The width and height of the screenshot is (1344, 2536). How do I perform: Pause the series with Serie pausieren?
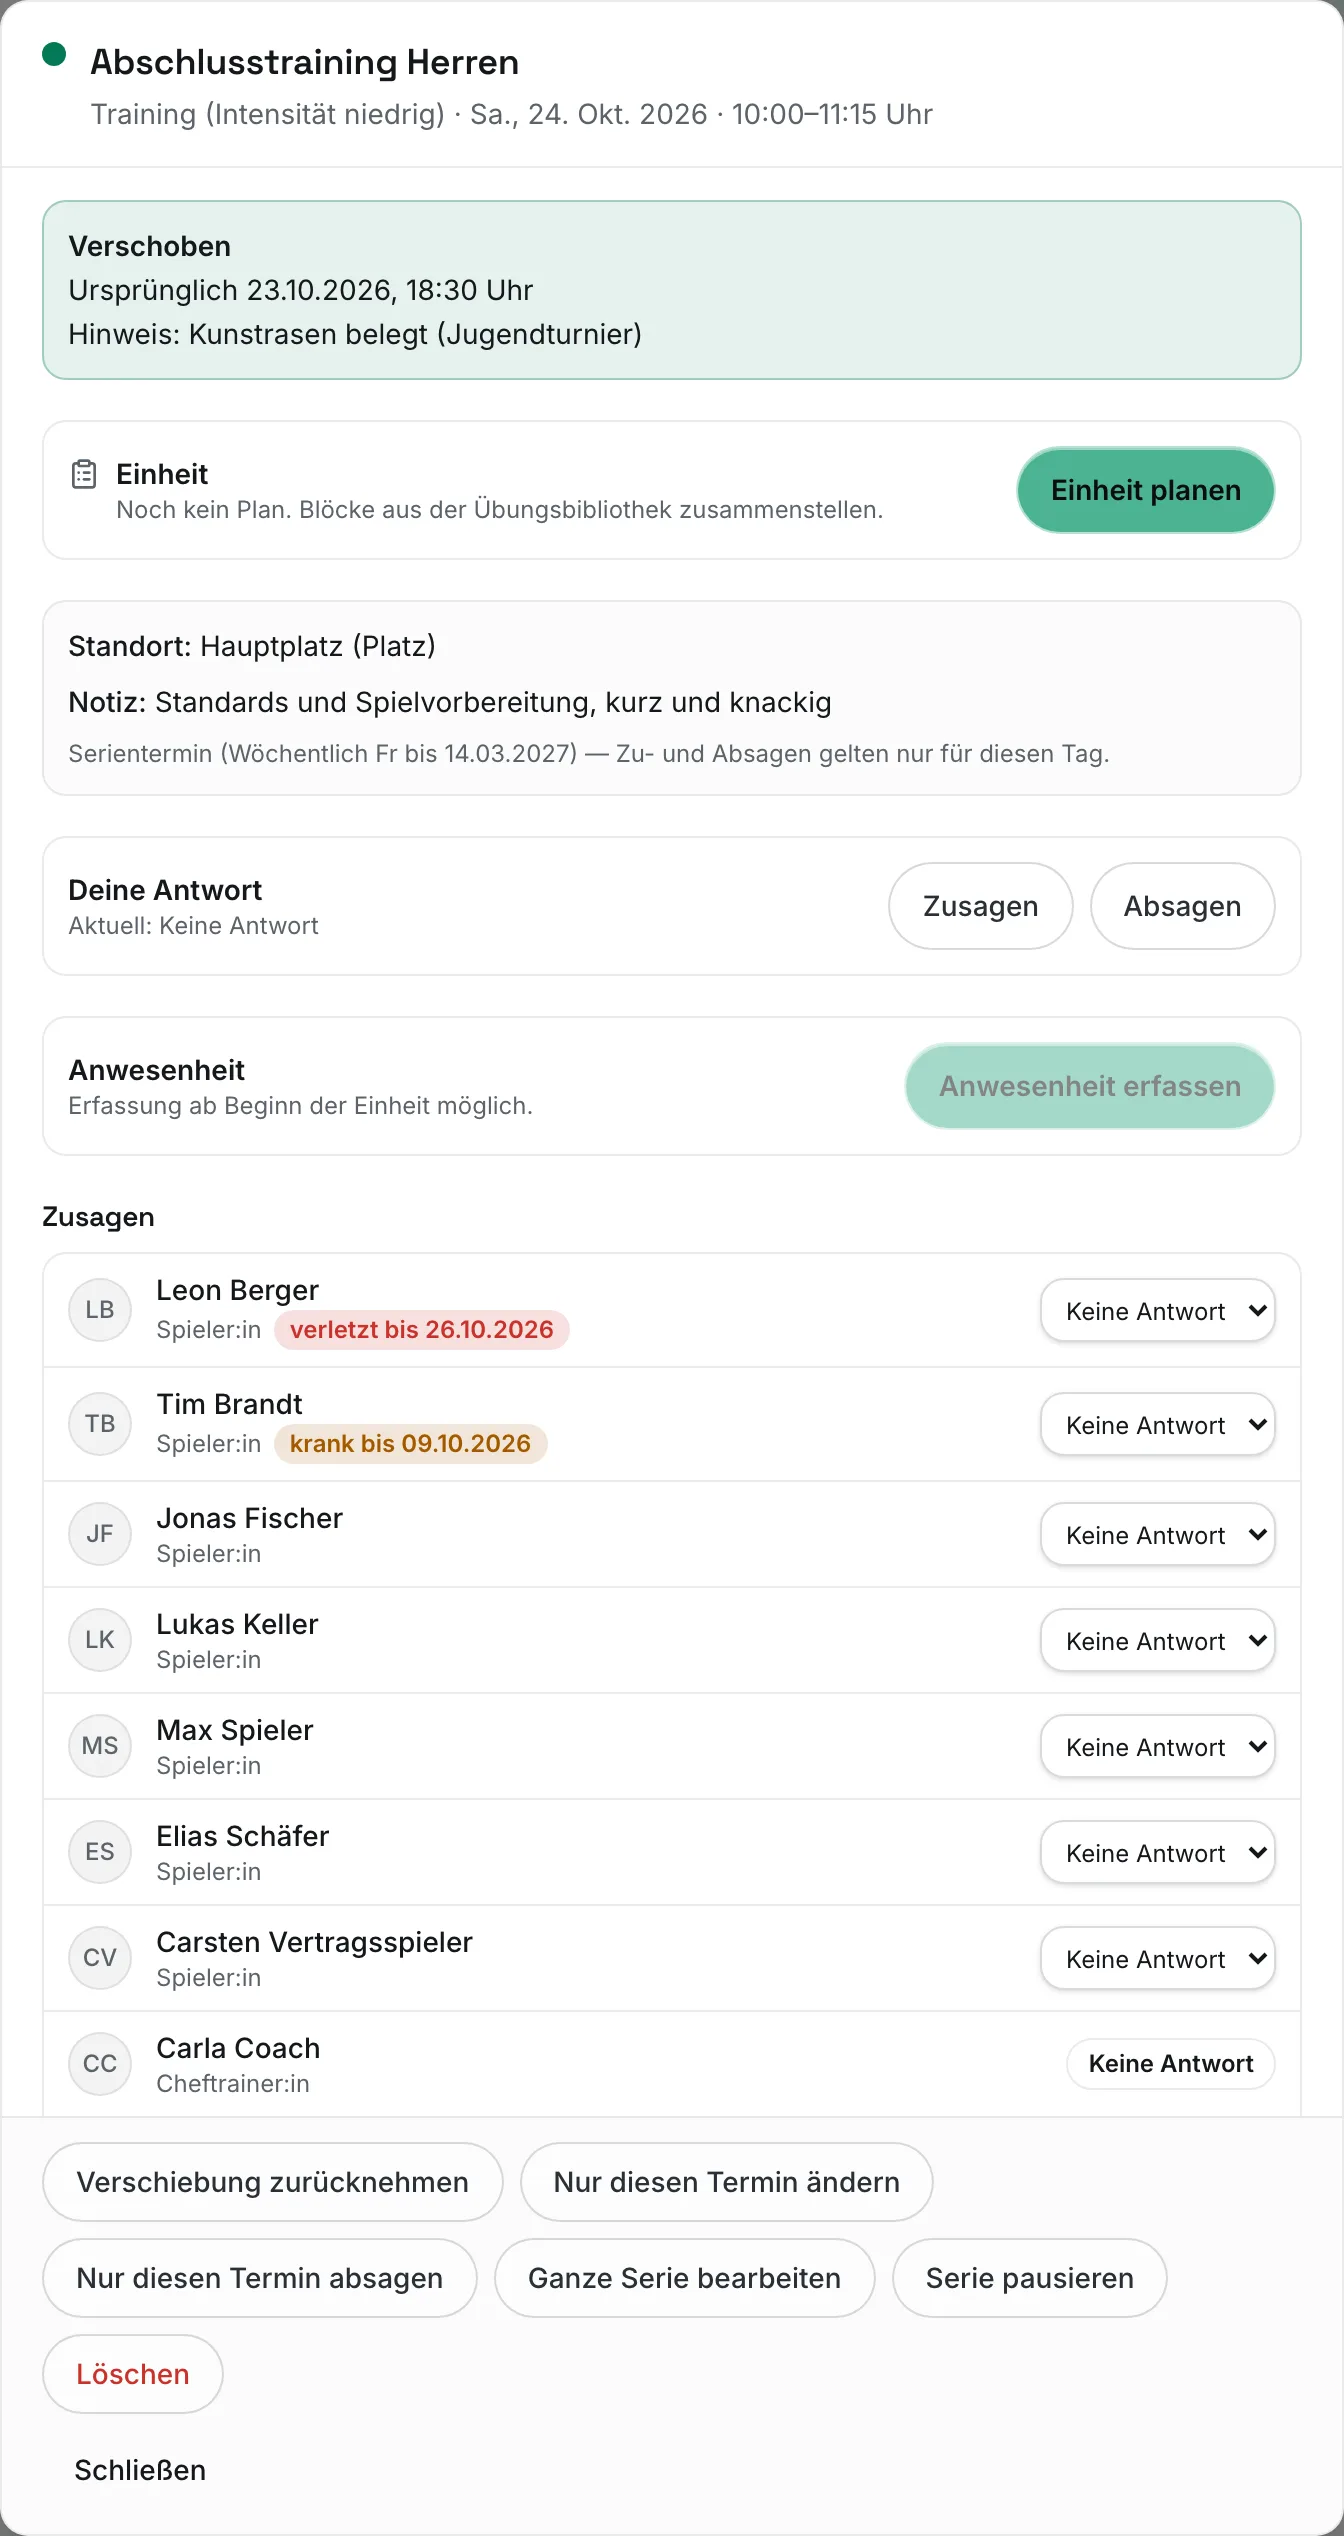(1030, 2278)
